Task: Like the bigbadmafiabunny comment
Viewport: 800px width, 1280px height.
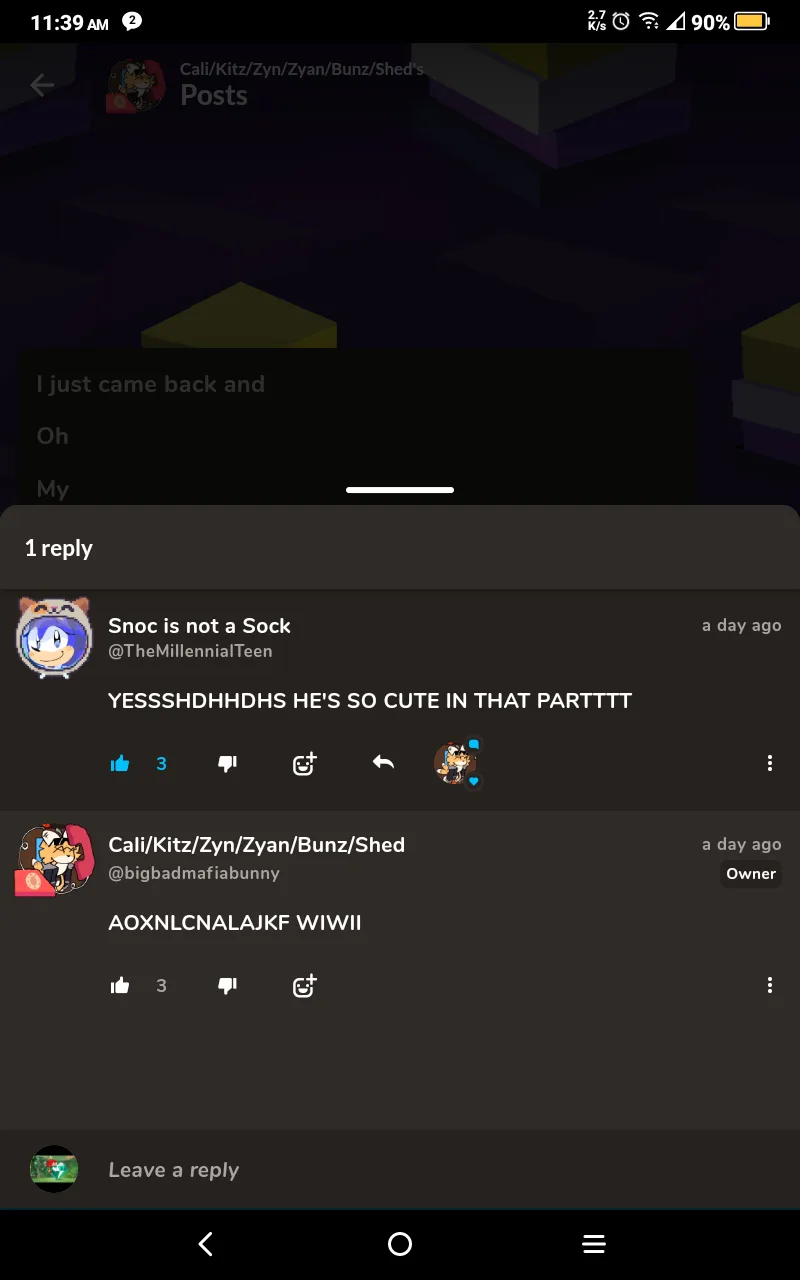Action: (120, 986)
